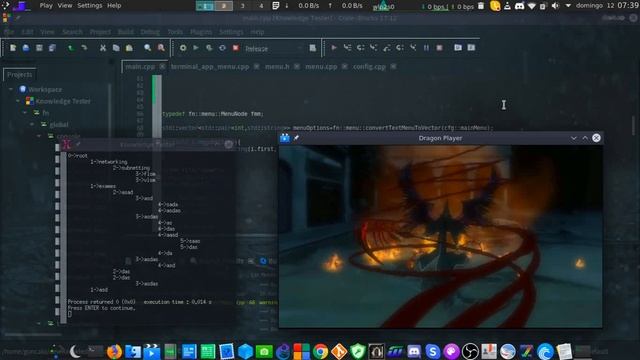Click the Show select target dialog icon
Screen dimensions: 640x360
[313, 48]
